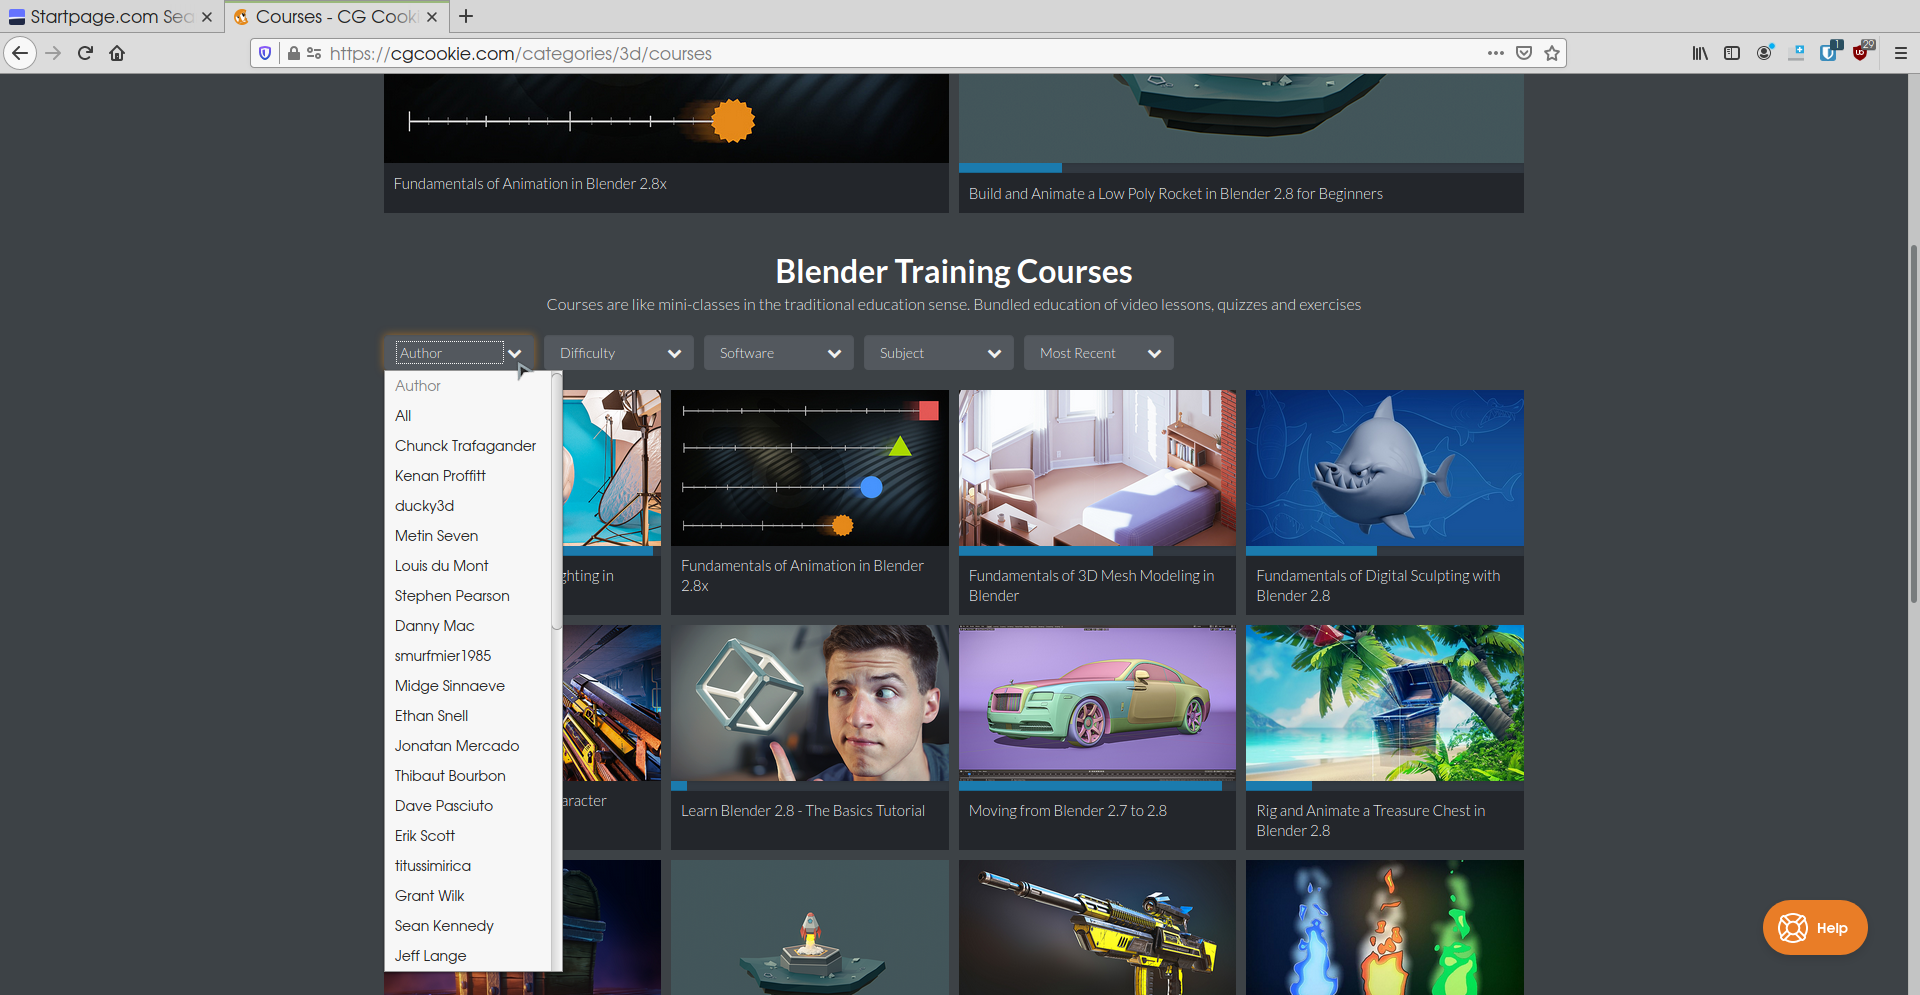Open the shark Digital Sculpting course thumbnail

point(1384,468)
